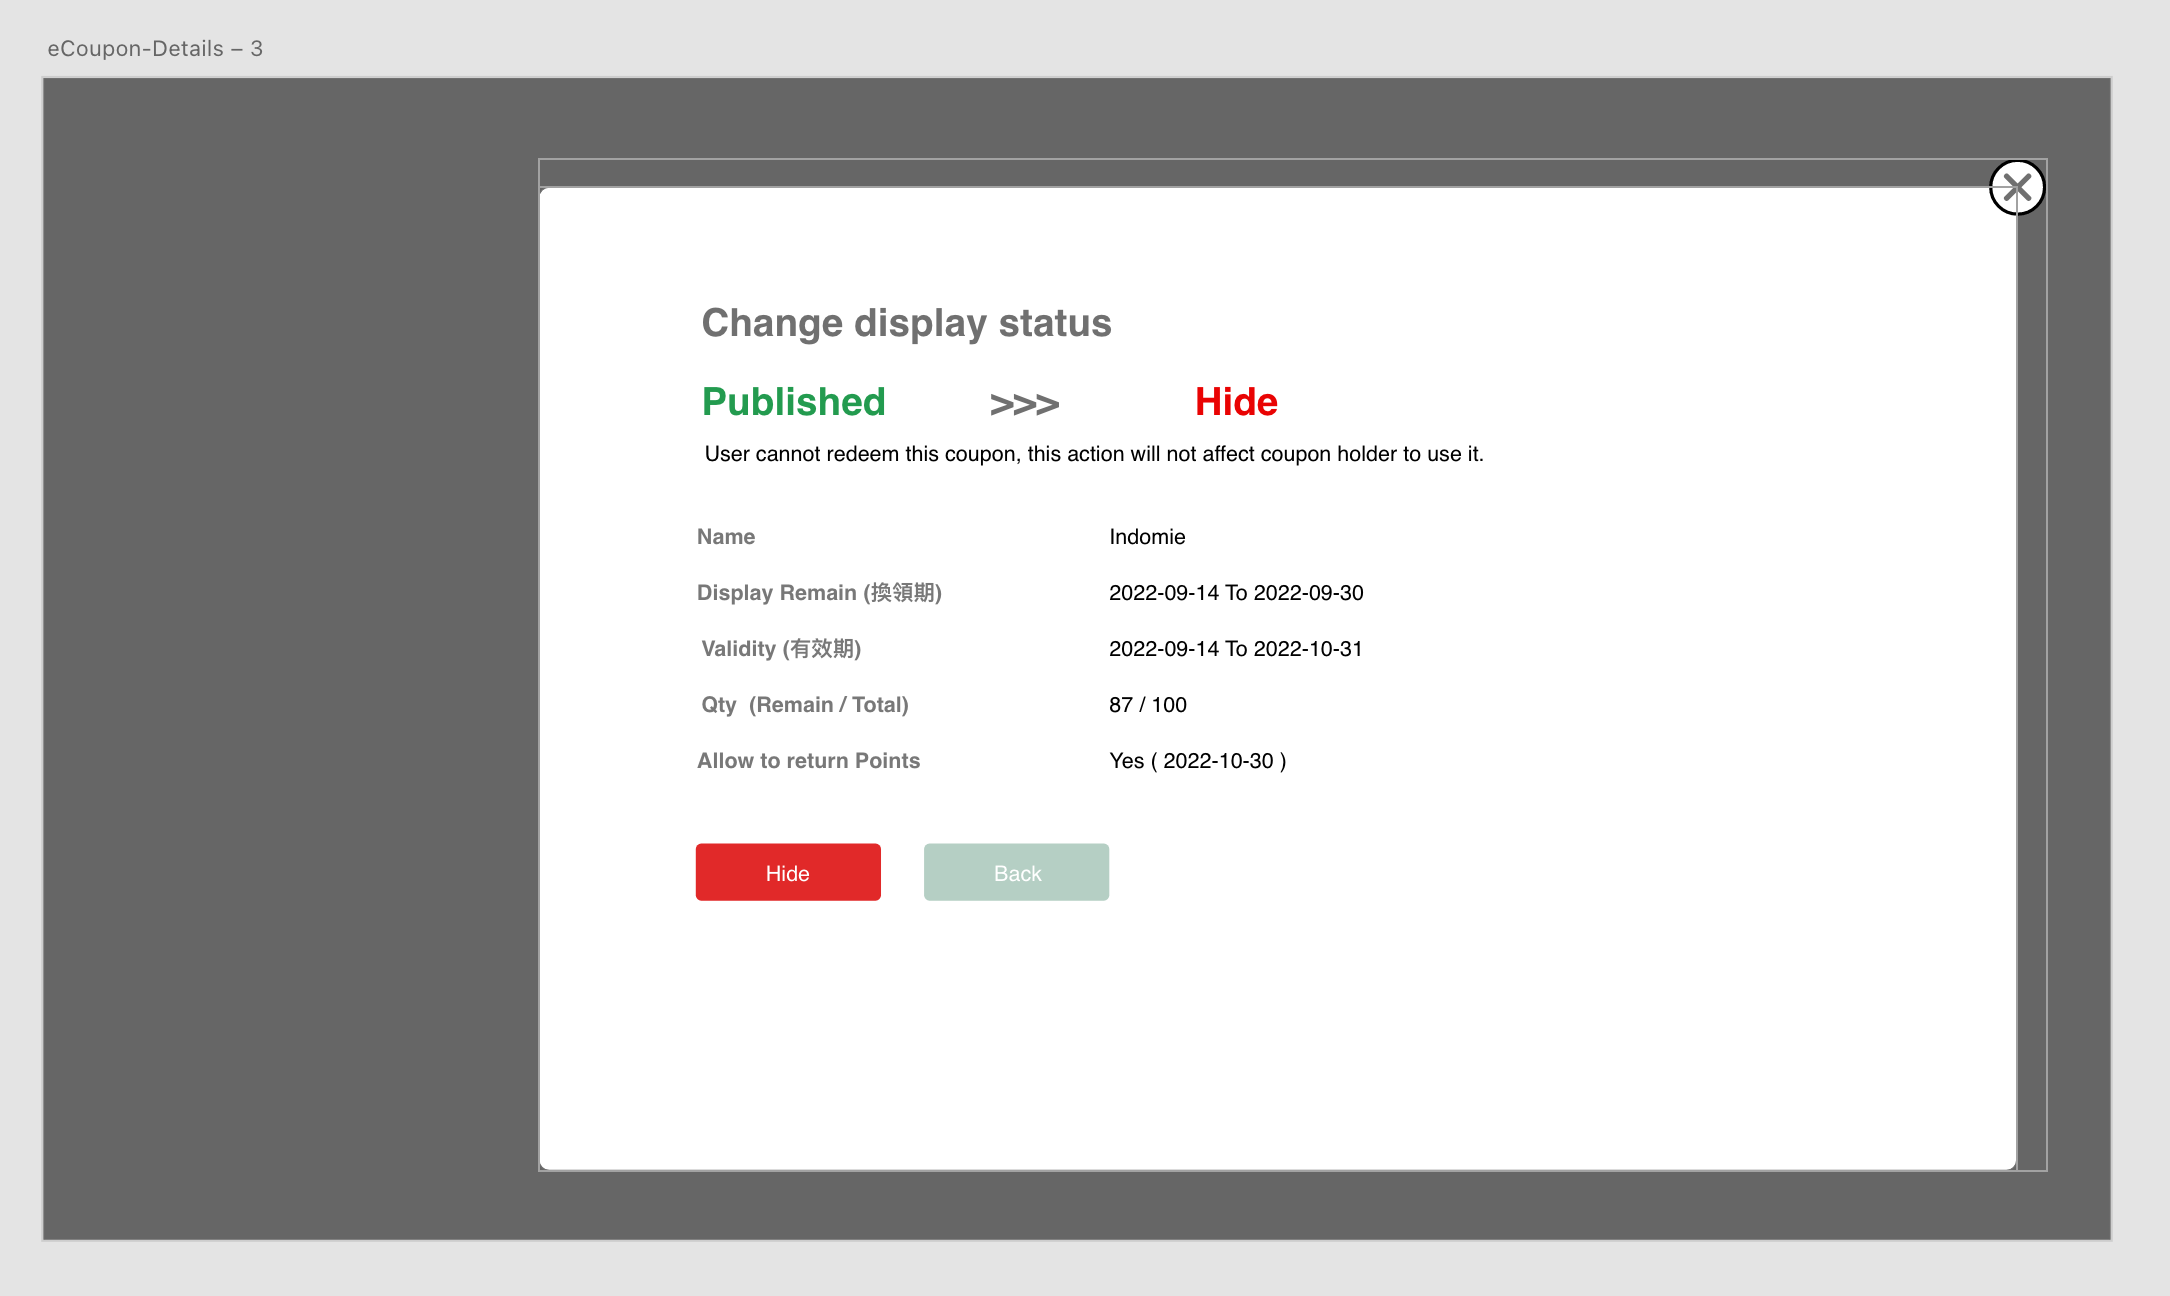The image size is (2170, 1296).
Task: Click the red Hide status heading
Action: (x=1235, y=402)
